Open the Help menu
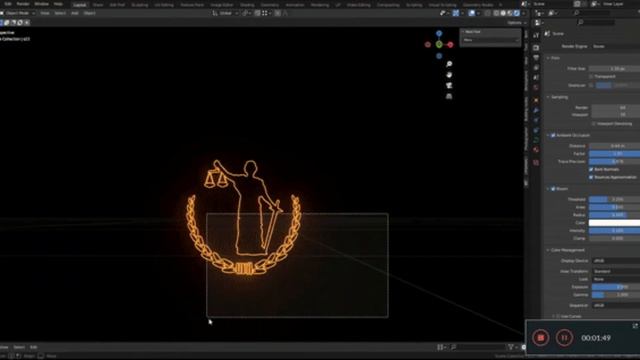The height and width of the screenshot is (360, 640). [58, 4]
